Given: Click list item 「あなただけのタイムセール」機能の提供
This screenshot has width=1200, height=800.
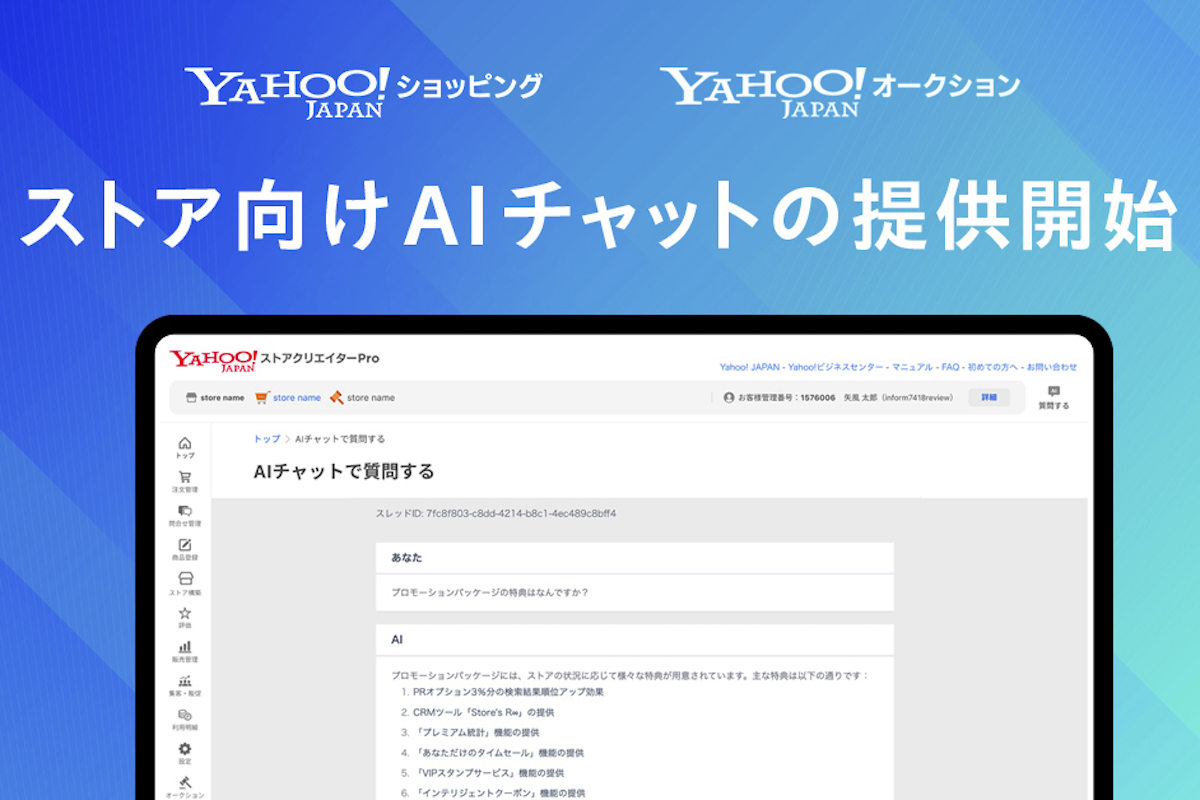Looking at the screenshot, I should [x=498, y=753].
